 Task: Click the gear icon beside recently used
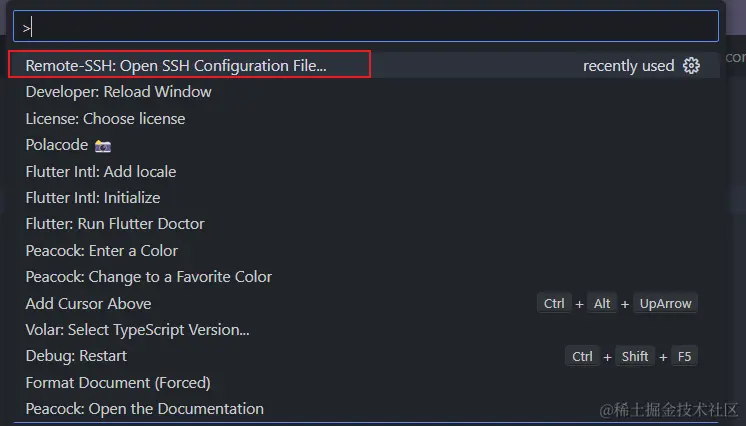(x=691, y=65)
